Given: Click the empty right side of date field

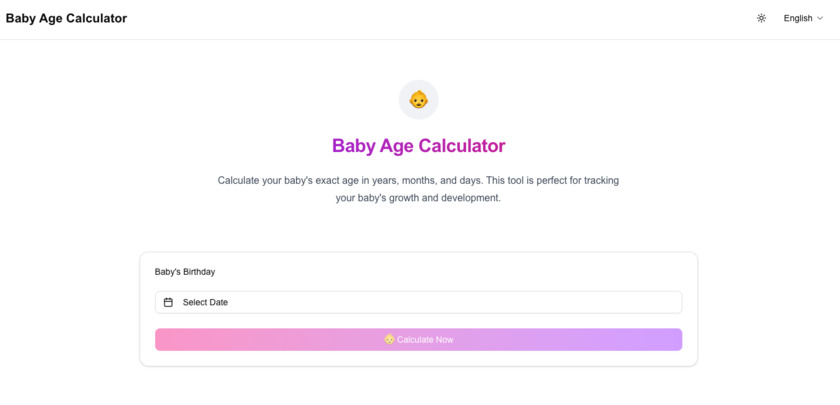Looking at the screenshot, I should coord(600,302).
